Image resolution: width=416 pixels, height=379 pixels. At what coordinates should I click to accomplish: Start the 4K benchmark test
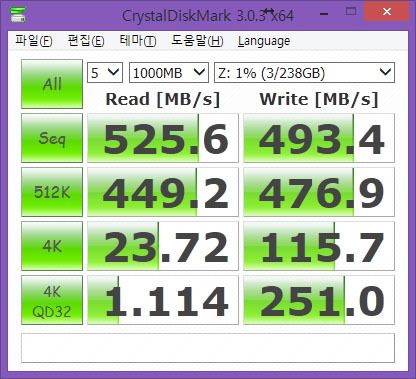52,246
